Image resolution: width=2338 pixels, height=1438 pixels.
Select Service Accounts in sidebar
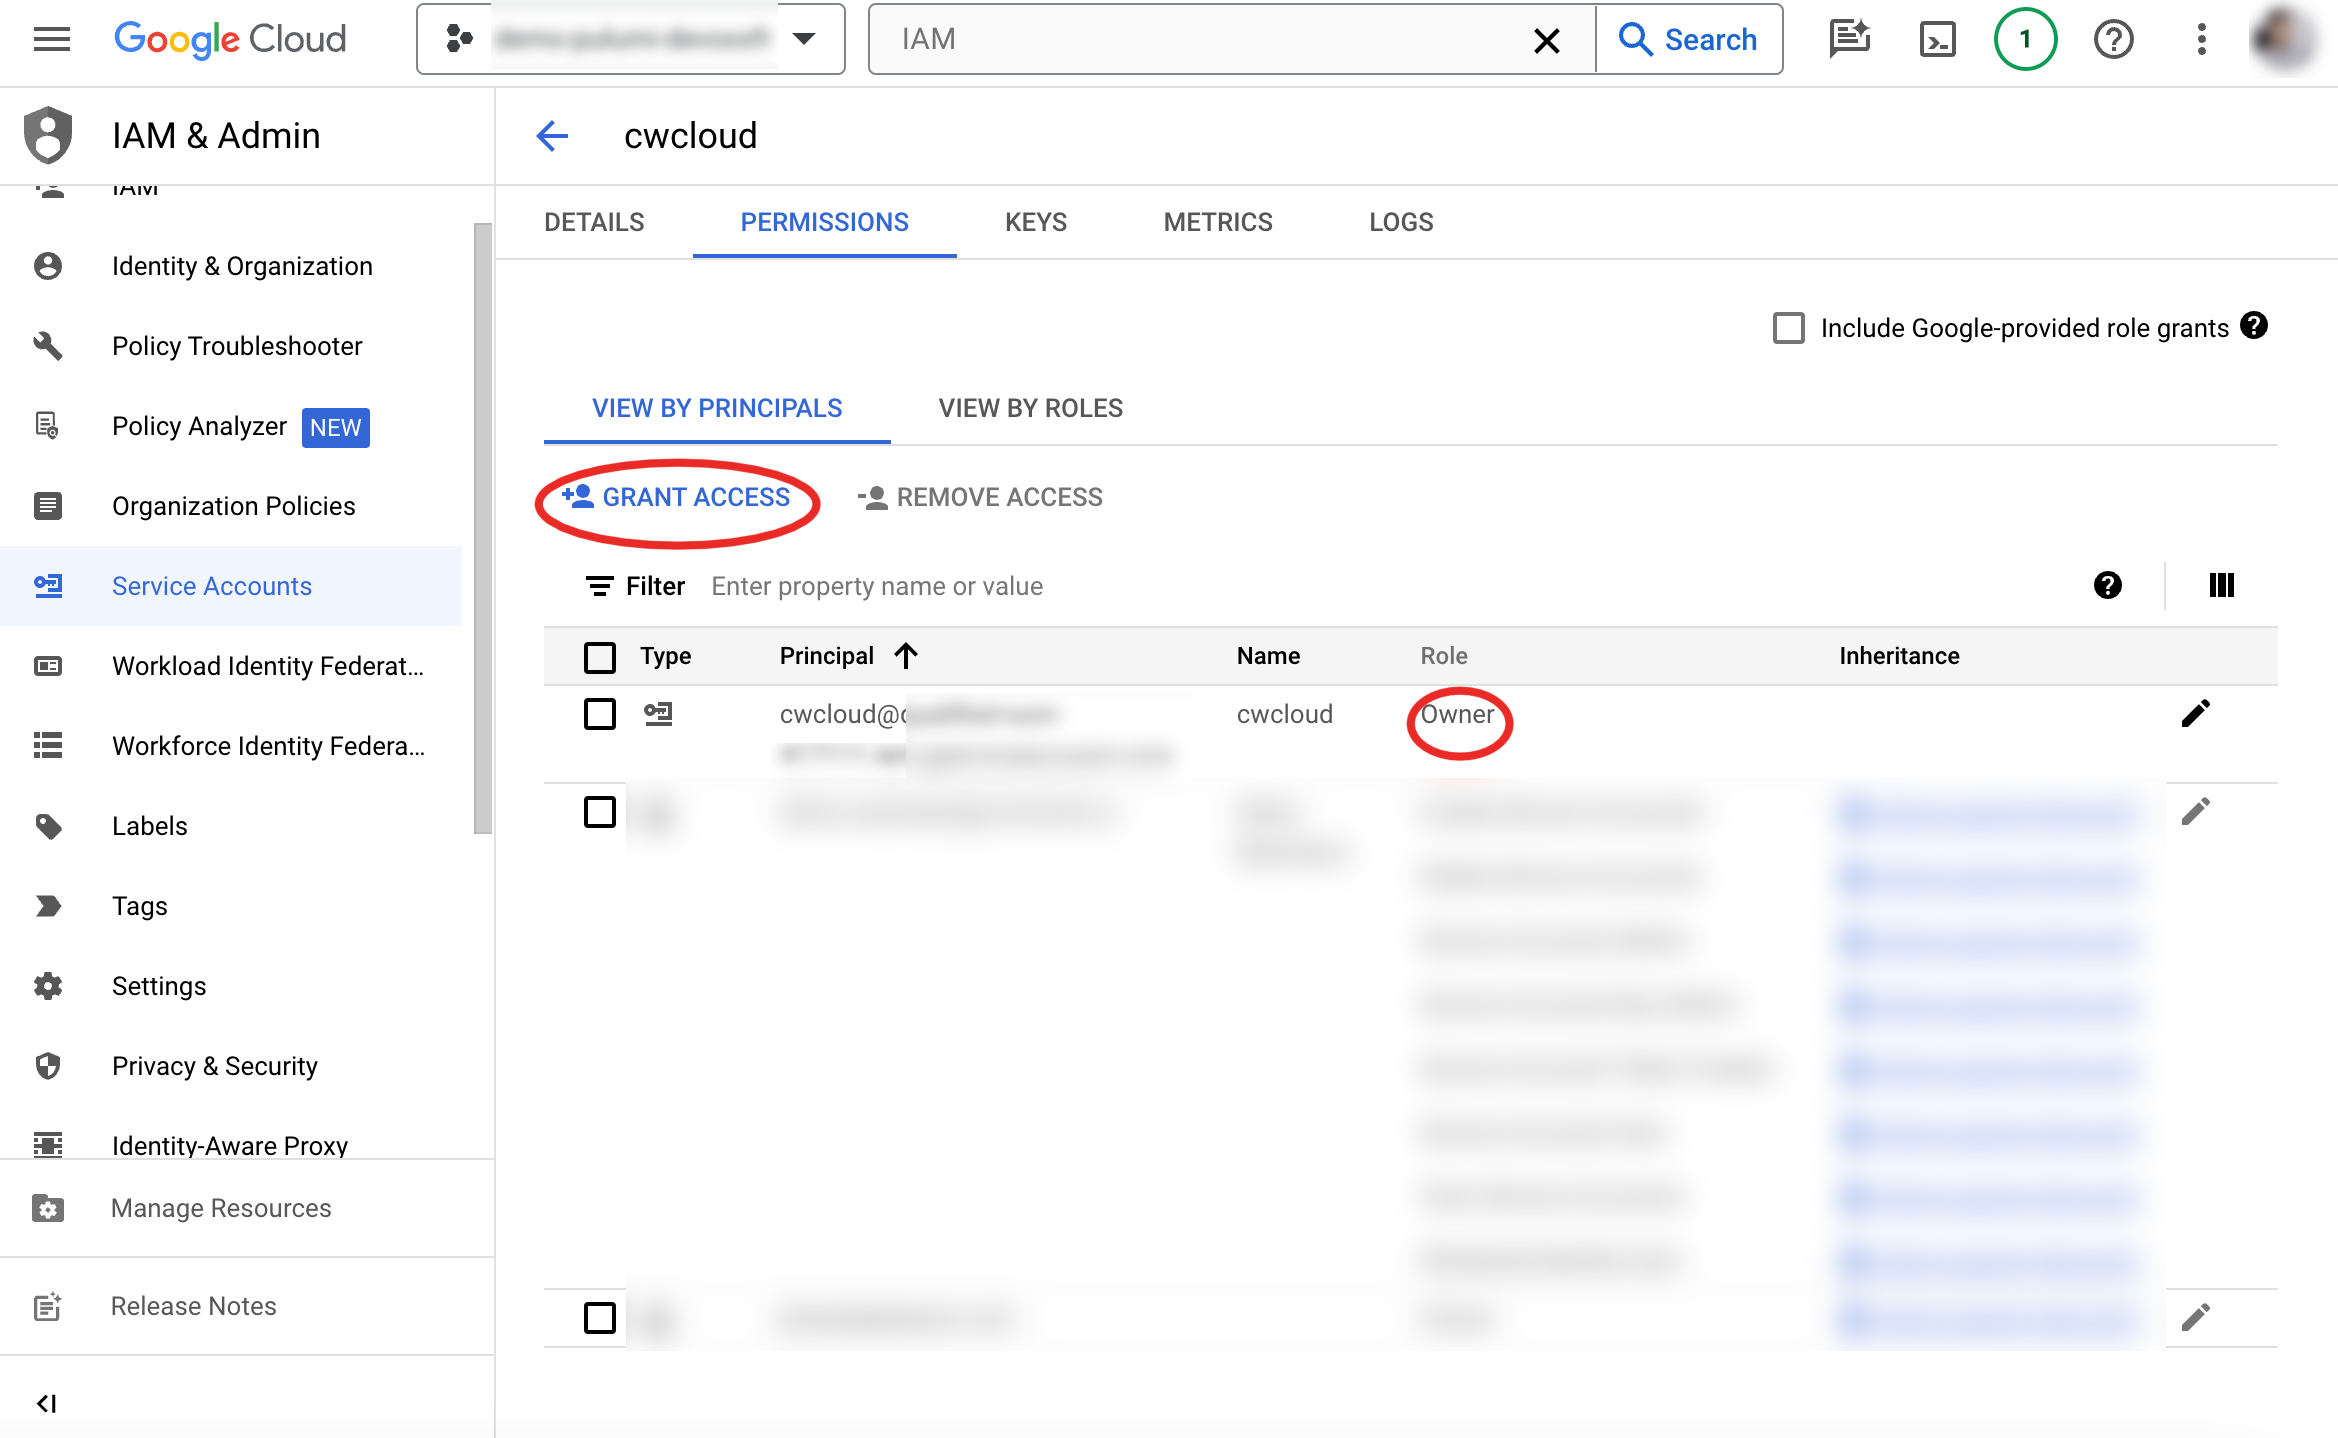coord(232,586)
